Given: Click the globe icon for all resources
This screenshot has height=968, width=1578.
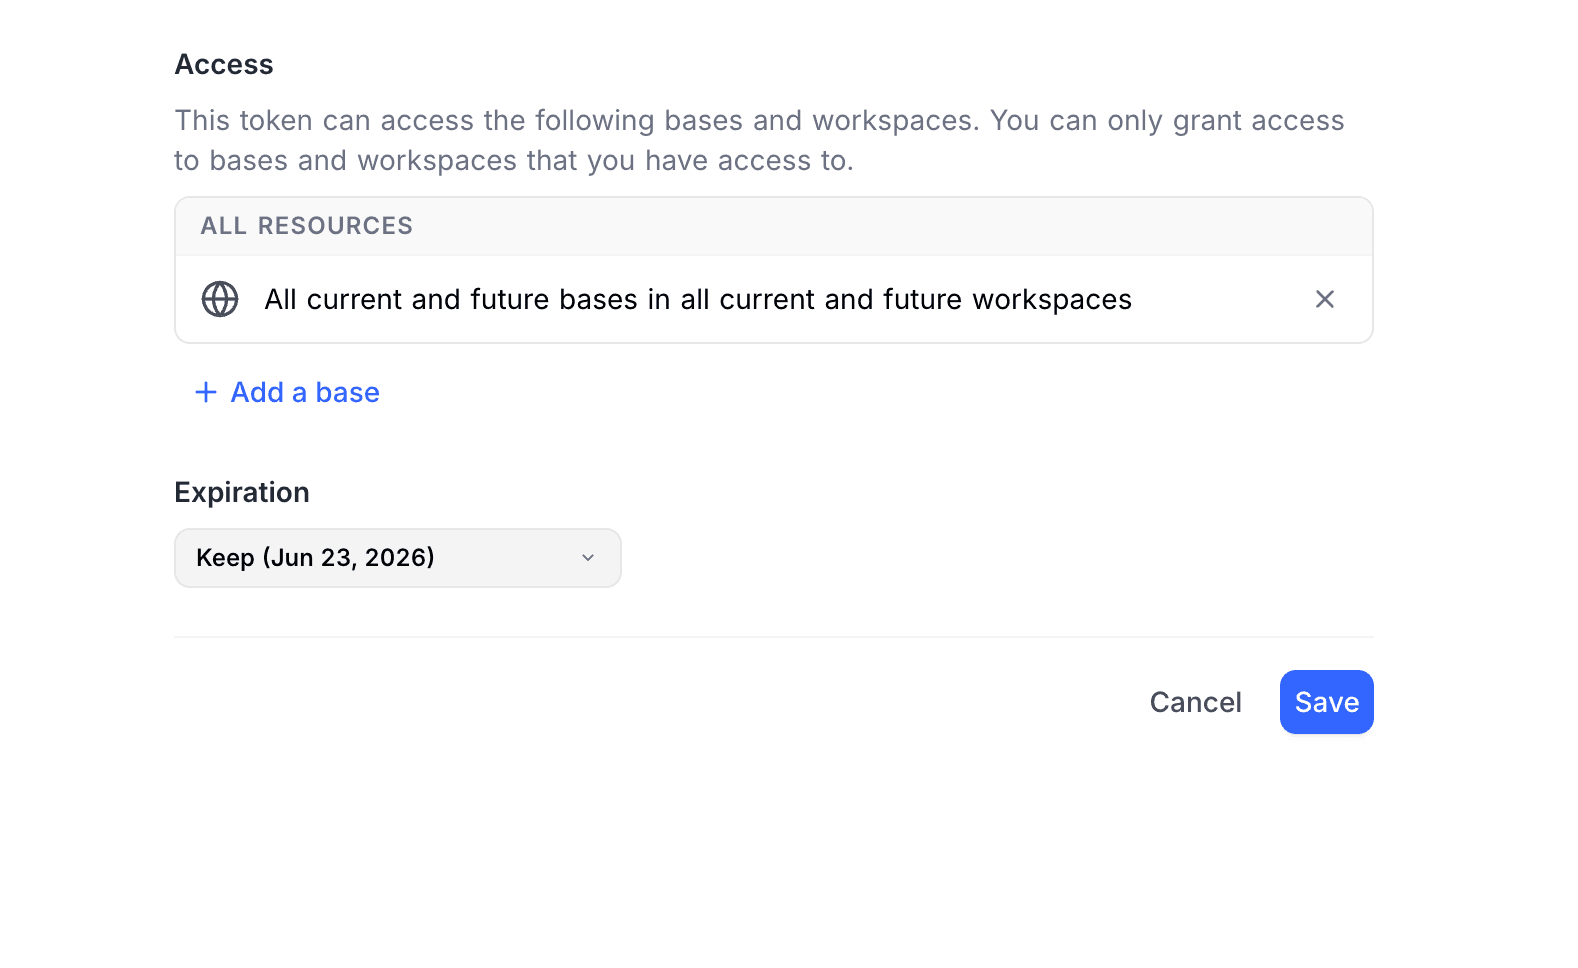Looking at the screenshot, I should tap(220, 299).
